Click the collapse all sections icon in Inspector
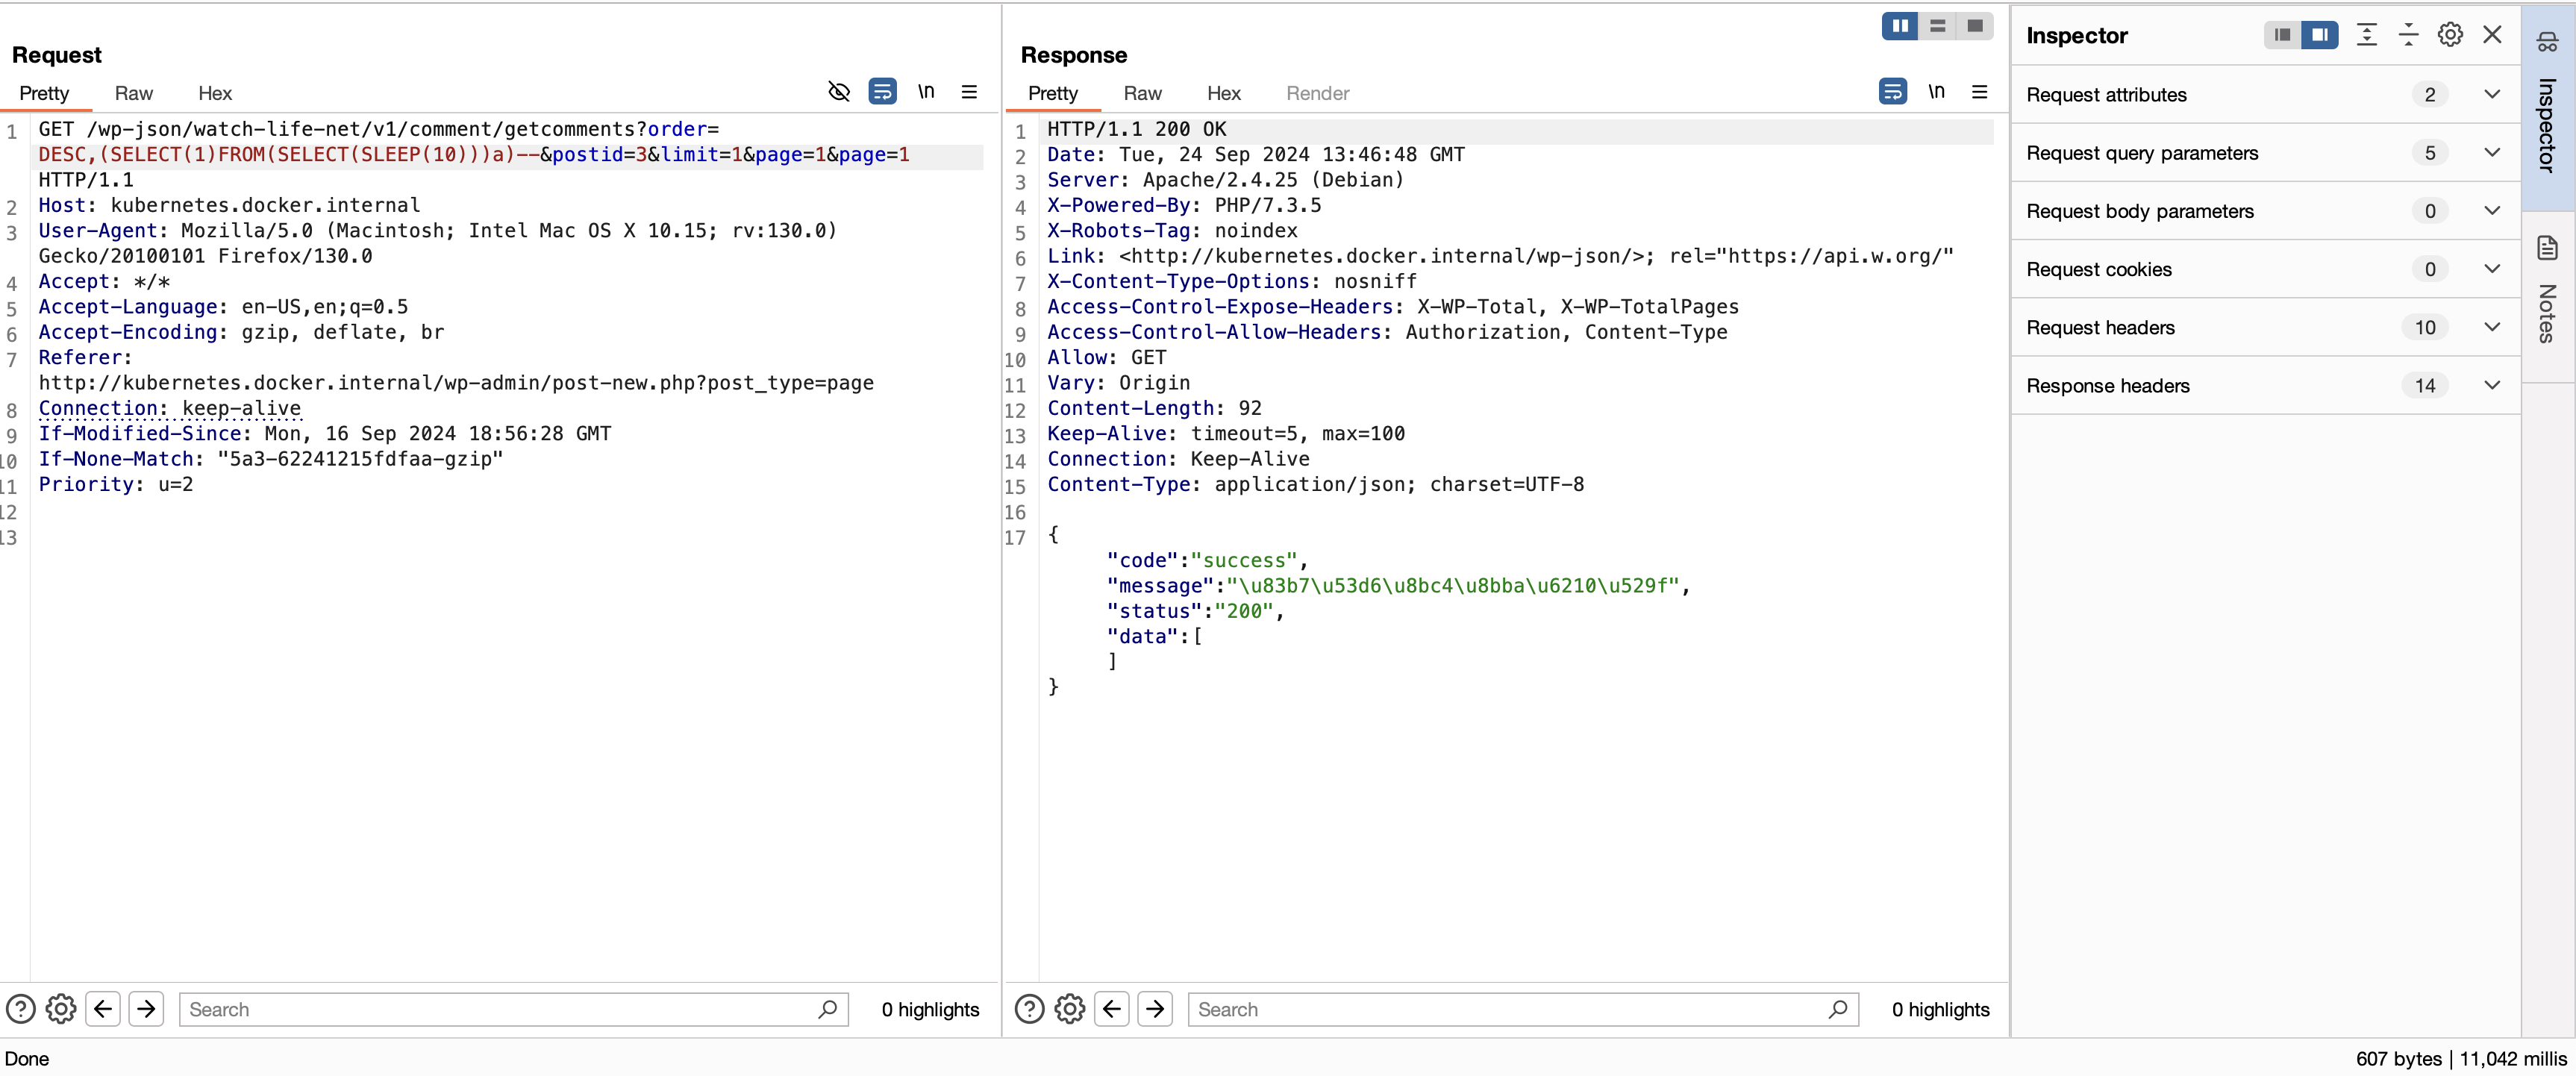2576x1076 pixels. pos(2408,35)
